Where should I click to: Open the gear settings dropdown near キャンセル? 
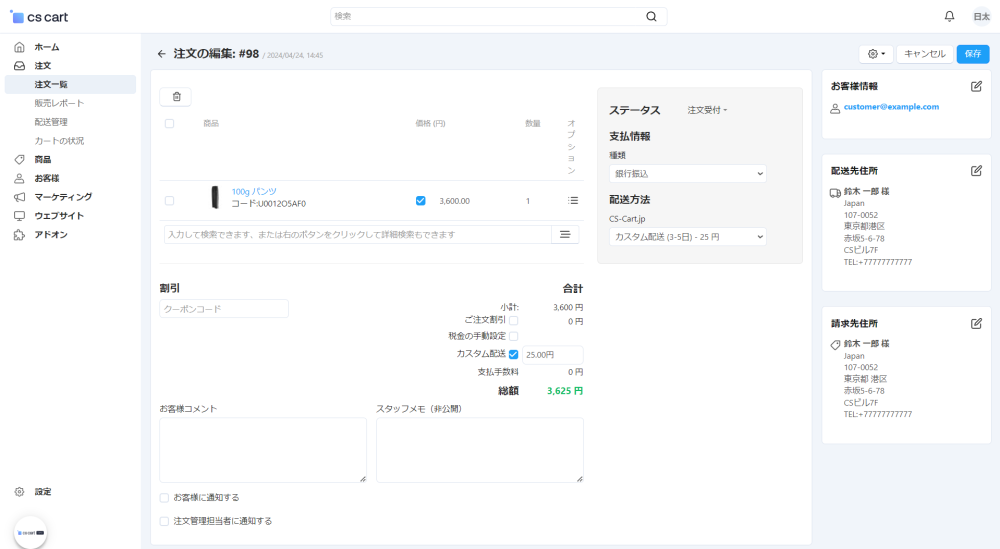point(876,54)
